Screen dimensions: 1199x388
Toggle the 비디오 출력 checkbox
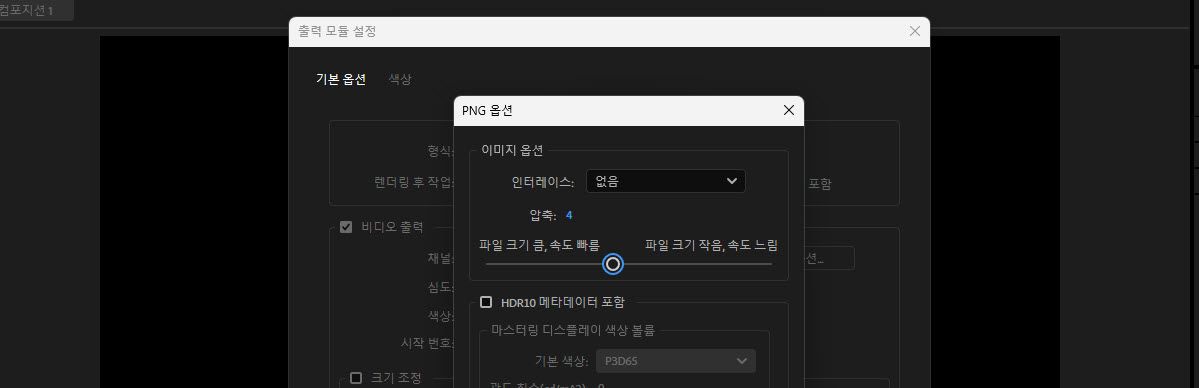pyautogui.click(x=346, y=227)
